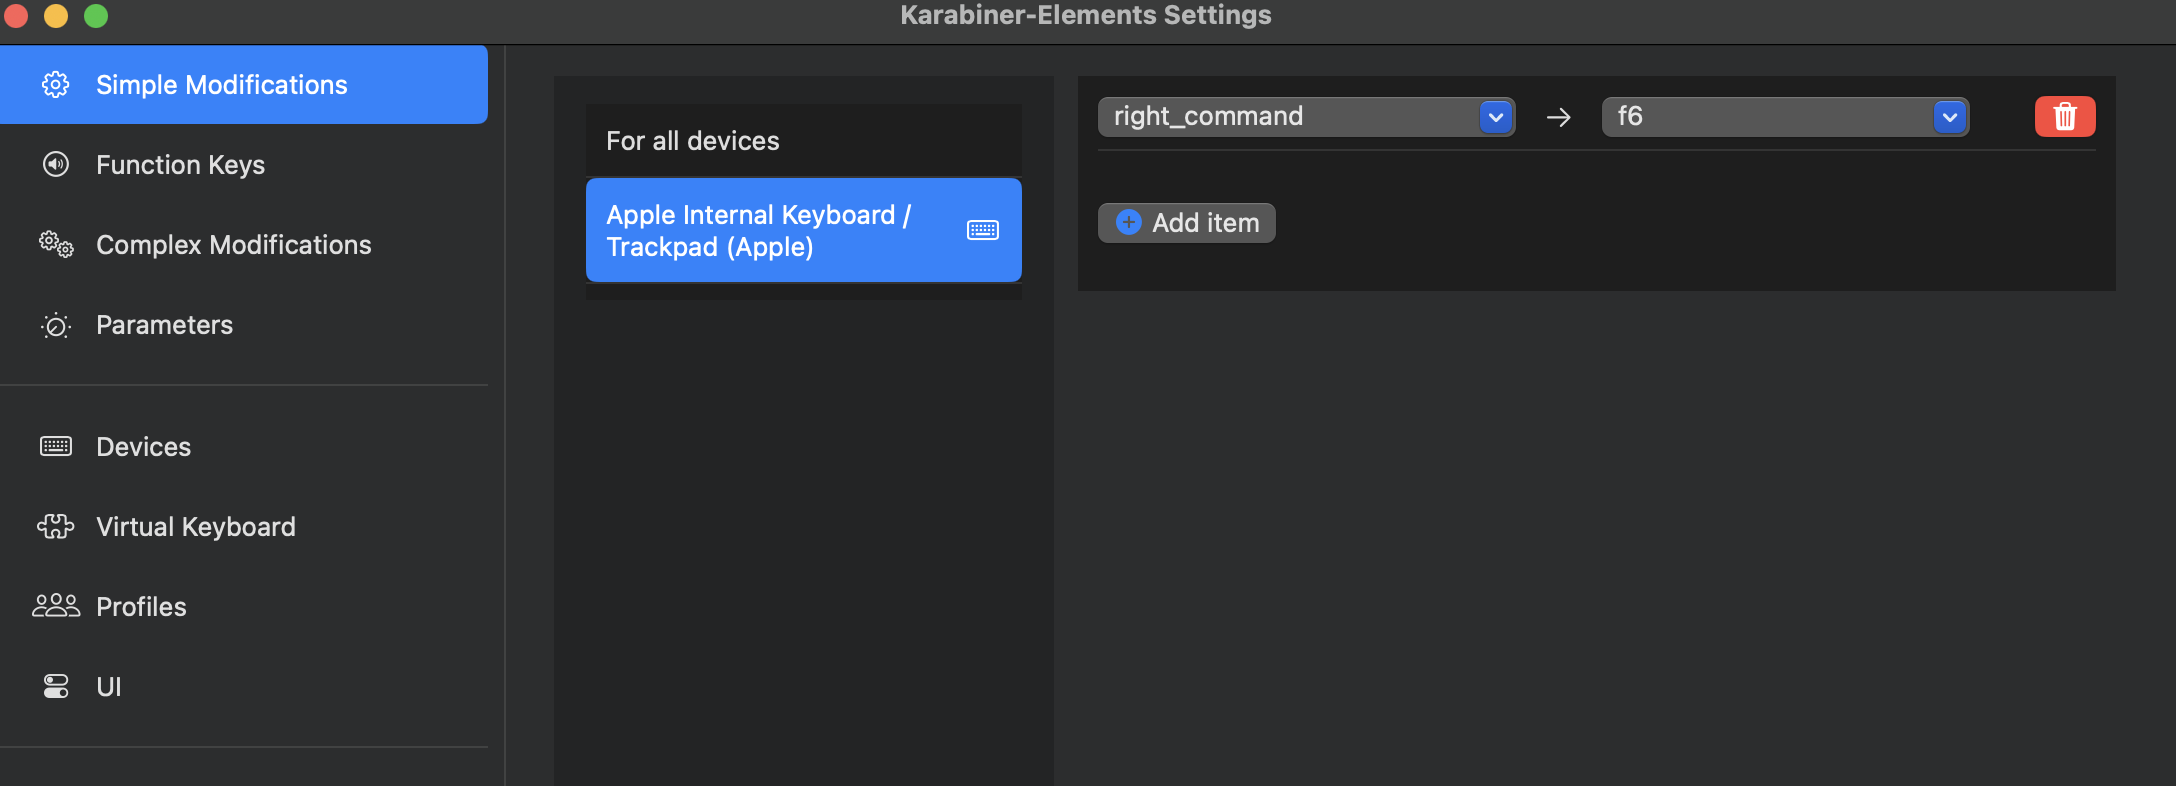Click the speaker icon beside Function Keys
Image resolution: width=2176 pixels, height=786 pixels.
tap(56, 164)
